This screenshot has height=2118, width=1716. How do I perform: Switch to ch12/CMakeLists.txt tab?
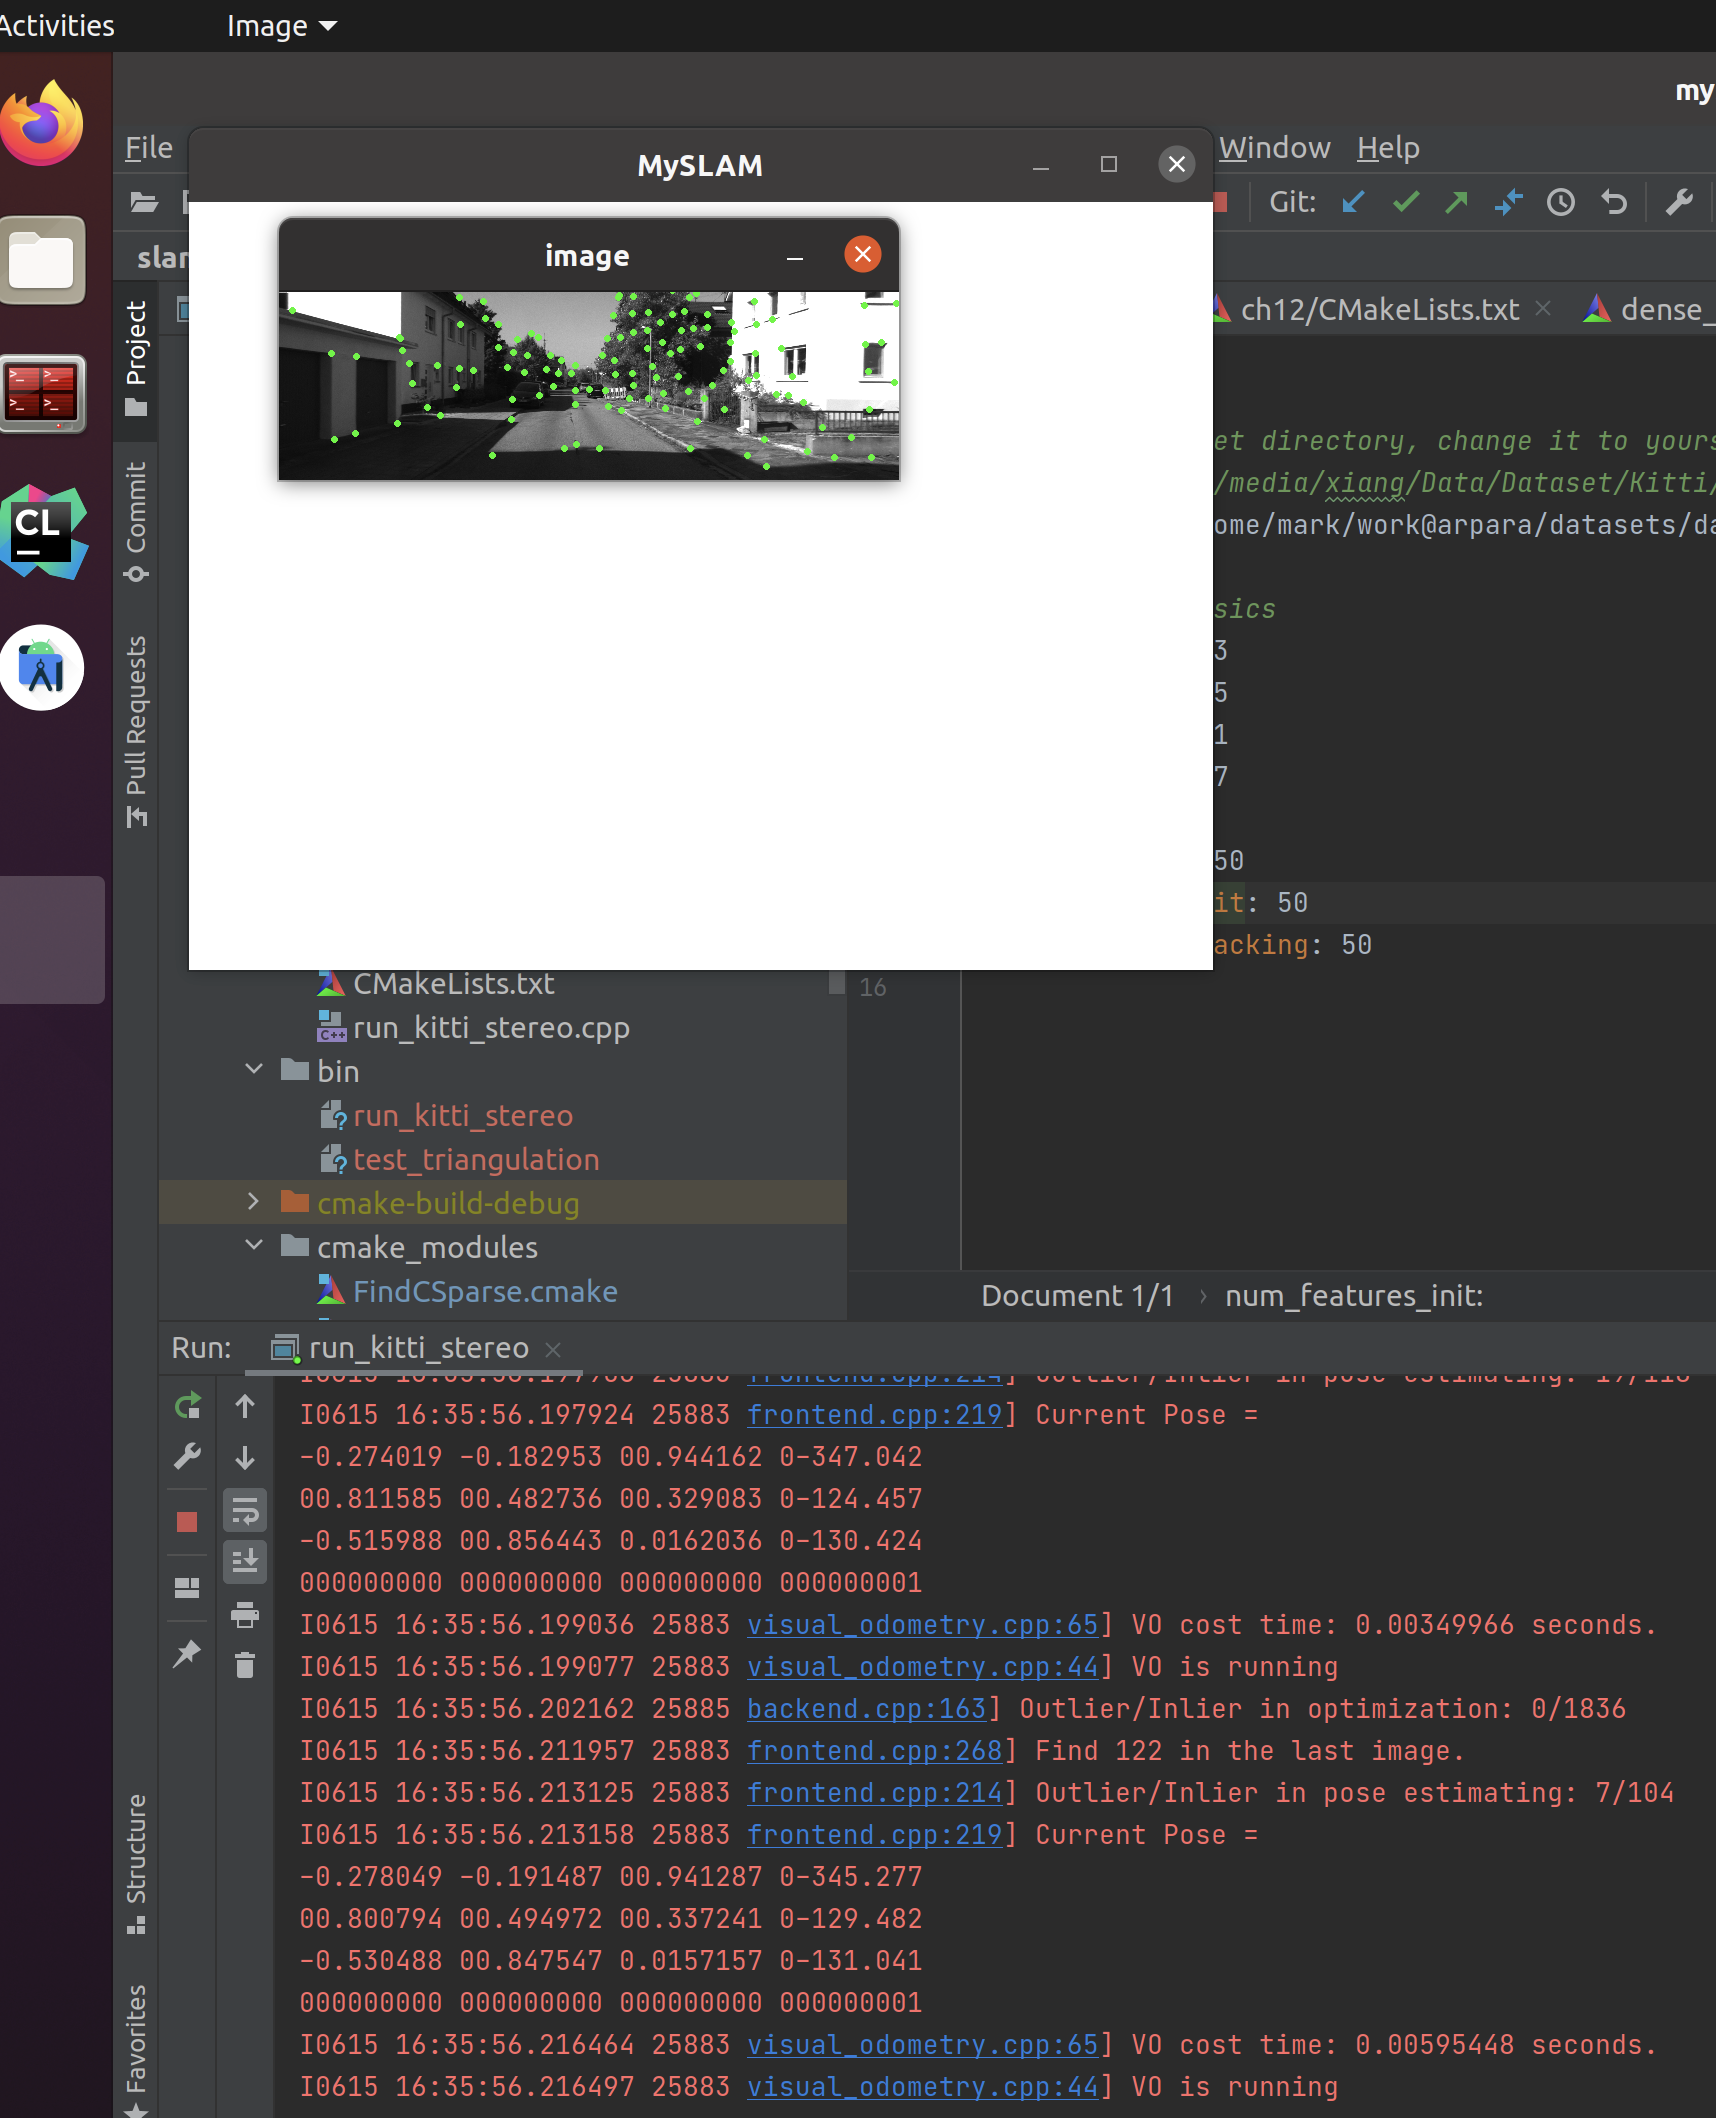coord(1379,310)
